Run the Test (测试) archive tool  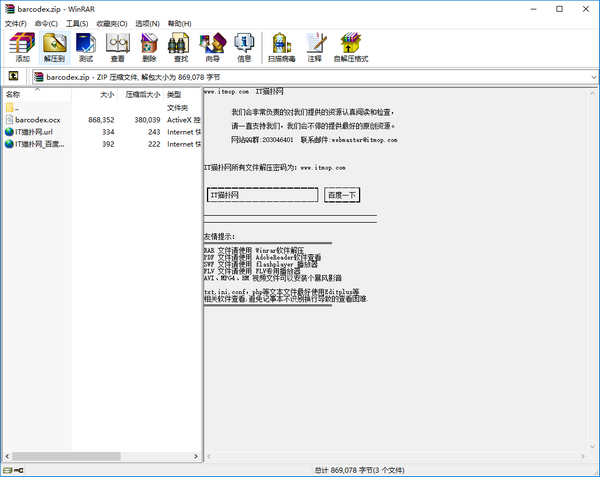tap(86, 47)
